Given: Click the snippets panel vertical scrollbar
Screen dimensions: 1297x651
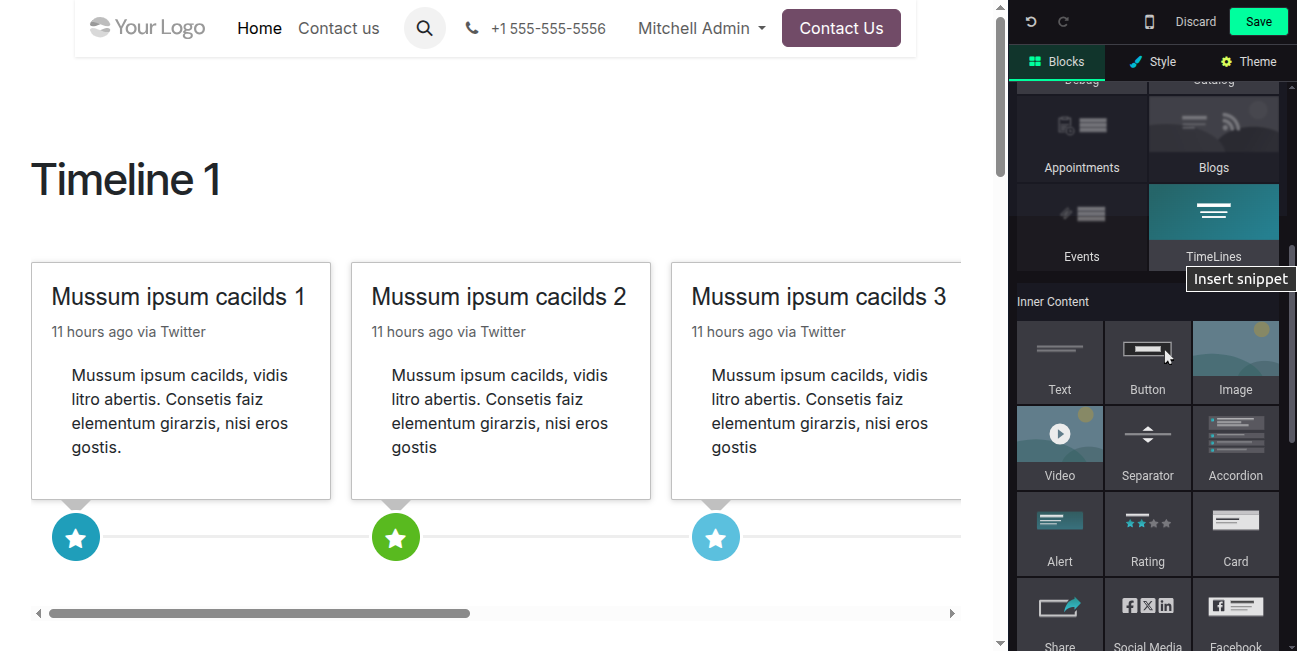Looking at the screenshot, I should [1292, 345].
